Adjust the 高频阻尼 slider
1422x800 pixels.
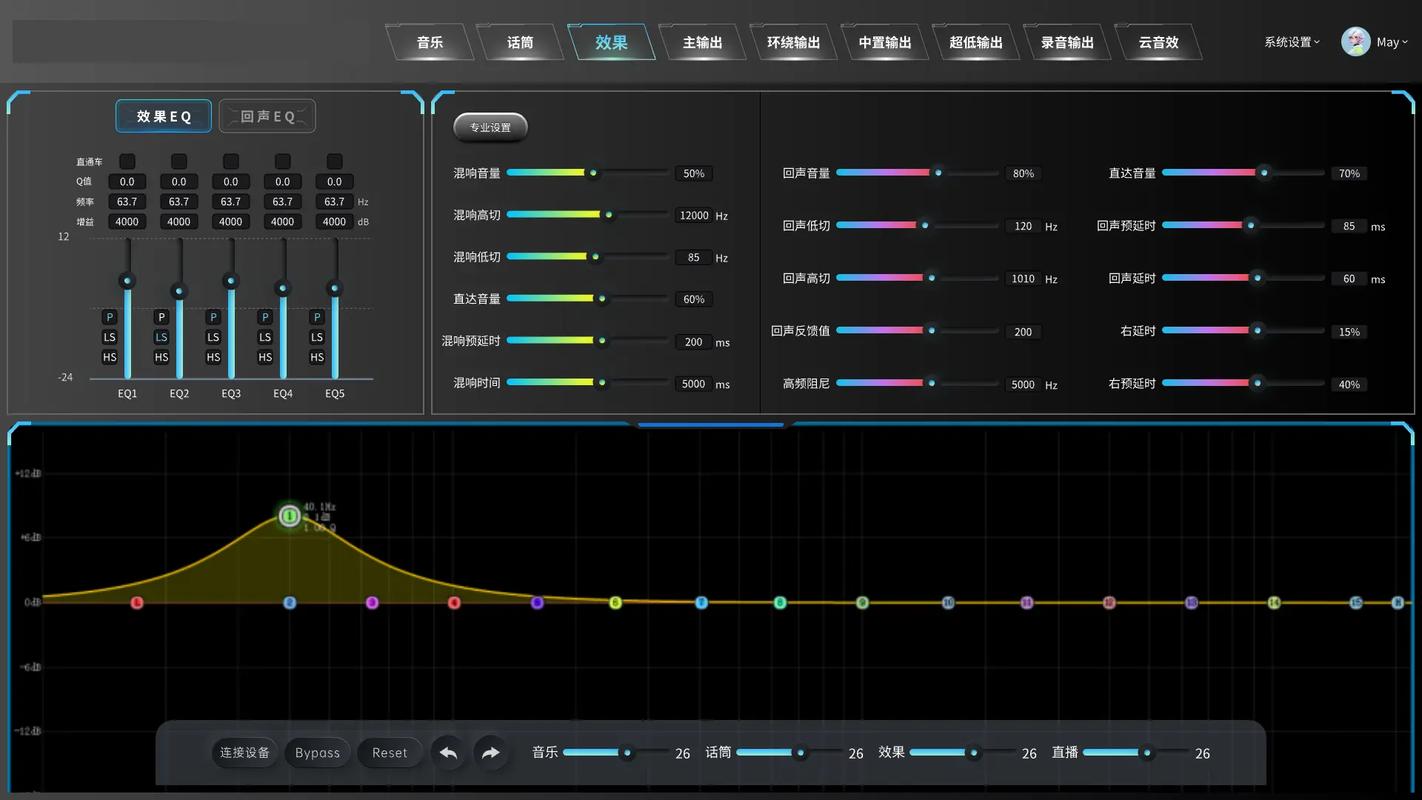pyautogui.click(x=917, y=382)
